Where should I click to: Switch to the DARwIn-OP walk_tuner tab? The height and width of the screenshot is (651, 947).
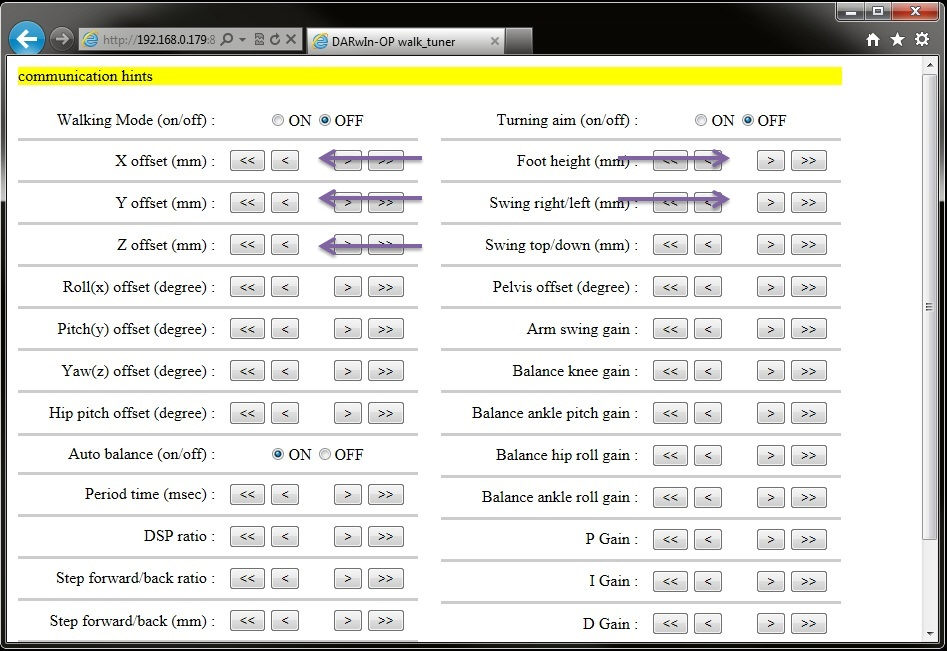click(405, 41)
